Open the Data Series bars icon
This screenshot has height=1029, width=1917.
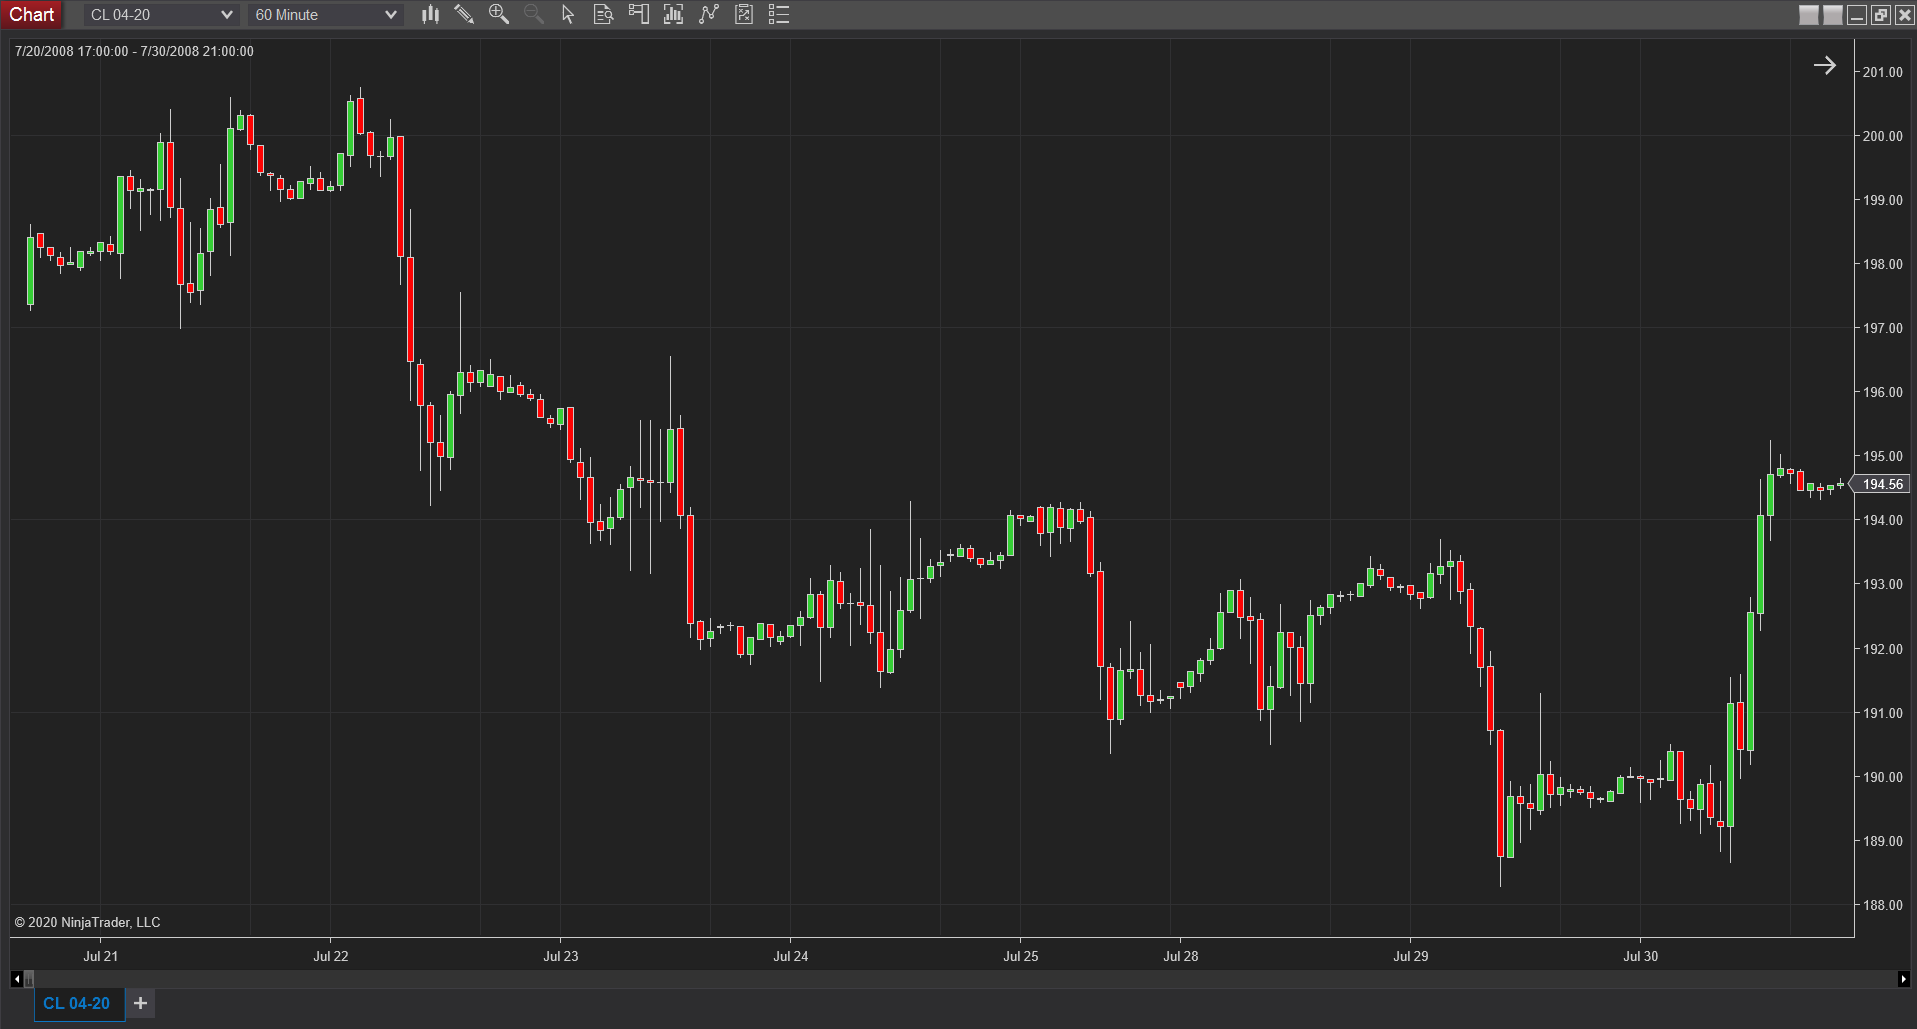click(x=673, y=14)
